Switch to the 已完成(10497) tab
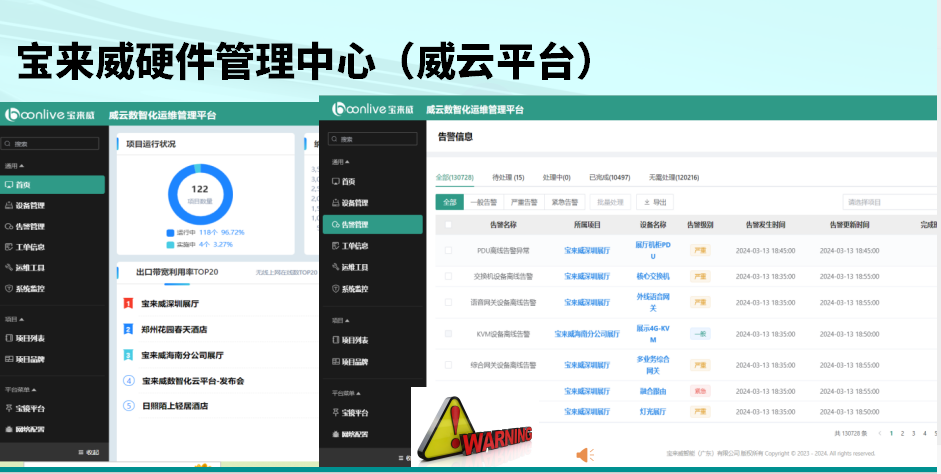941x474 pixels. pos(609,177)
